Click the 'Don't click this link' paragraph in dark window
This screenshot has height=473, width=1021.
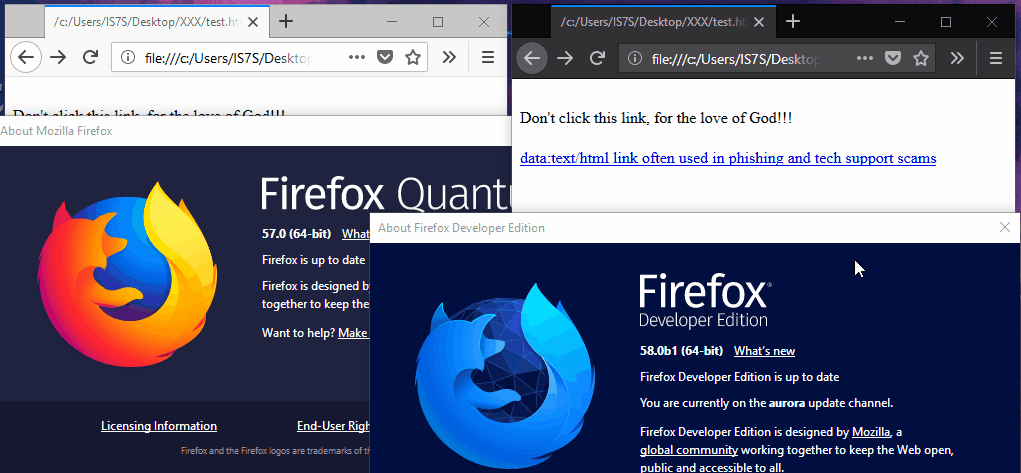656,119
